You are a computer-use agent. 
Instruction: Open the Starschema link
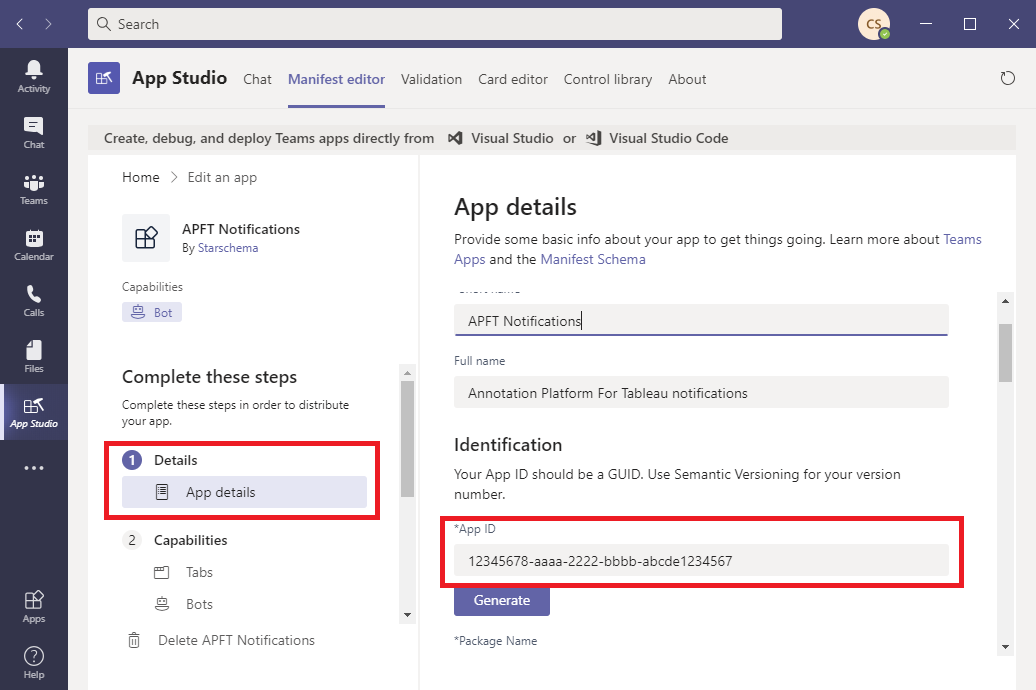tap(228, 248)
